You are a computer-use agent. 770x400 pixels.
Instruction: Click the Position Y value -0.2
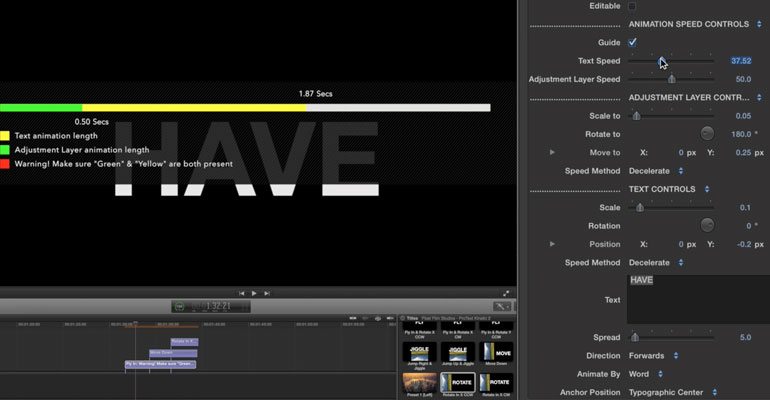[744, 244]
